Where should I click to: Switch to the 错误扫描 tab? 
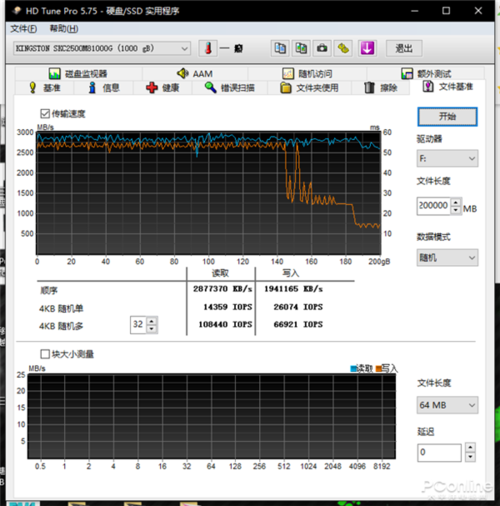(229, 88)
